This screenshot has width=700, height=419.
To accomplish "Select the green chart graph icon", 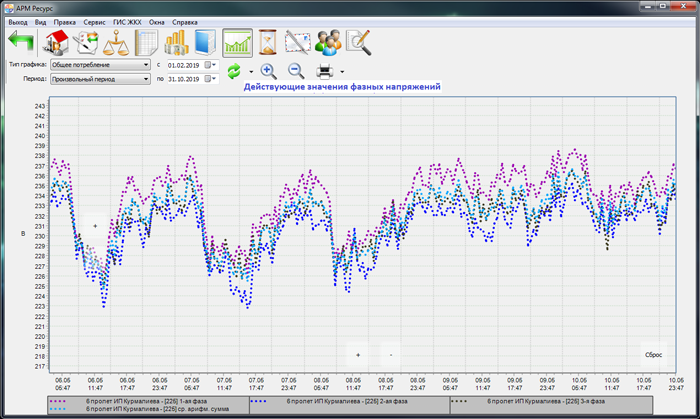I will coord(237,42).
